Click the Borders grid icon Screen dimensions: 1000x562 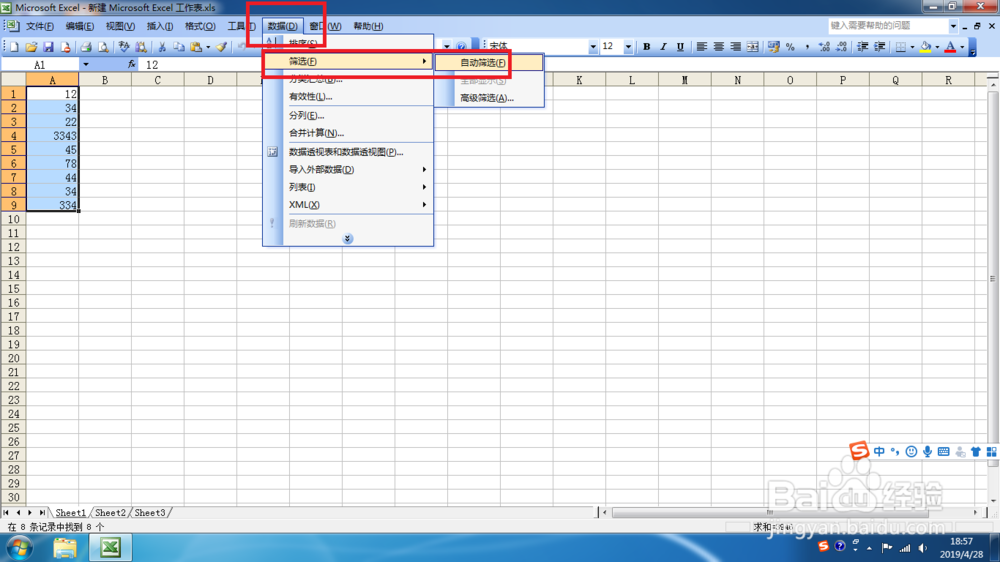[900, 47]
